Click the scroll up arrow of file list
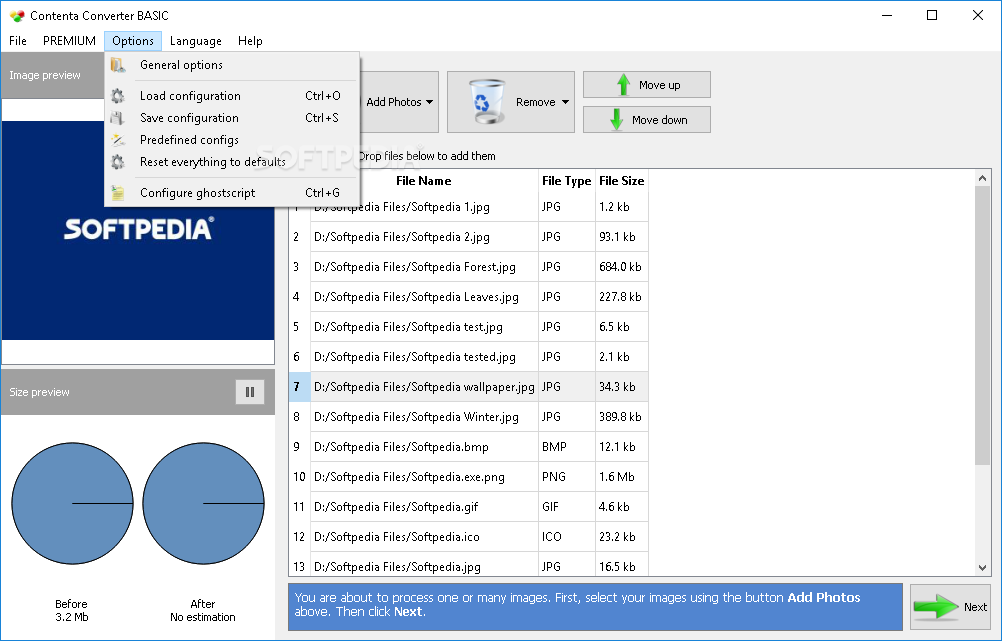Viewport: 1002px width, 641px height. [982, 178]
